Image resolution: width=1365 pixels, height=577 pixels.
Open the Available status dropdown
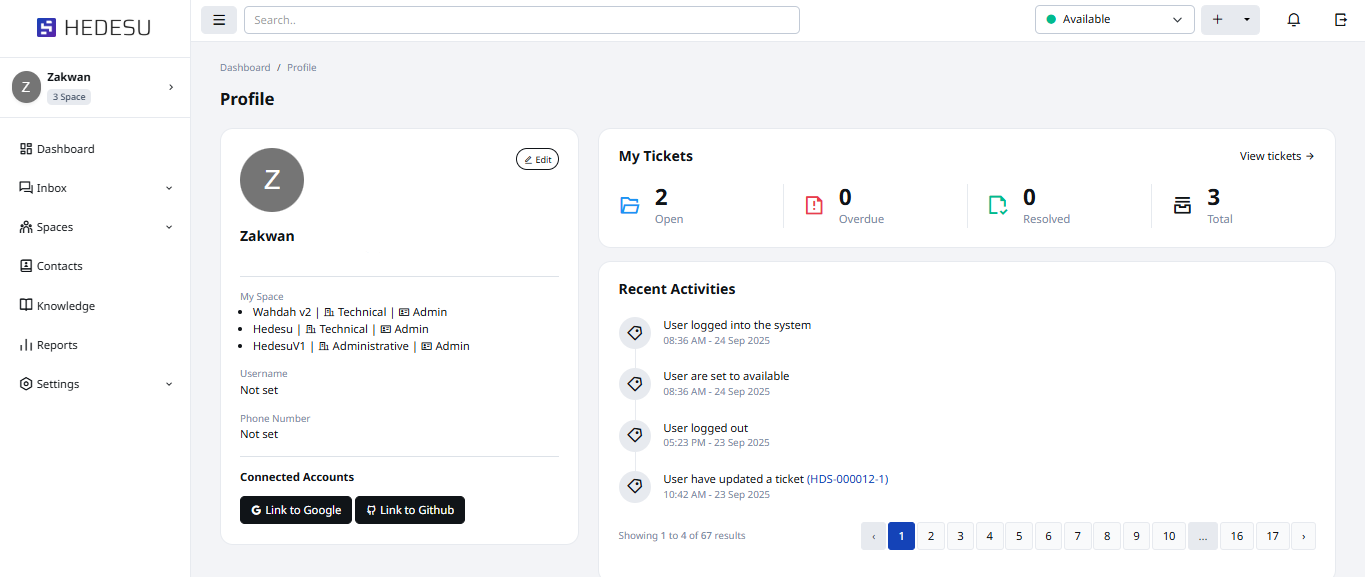(x=1114, y=20)
